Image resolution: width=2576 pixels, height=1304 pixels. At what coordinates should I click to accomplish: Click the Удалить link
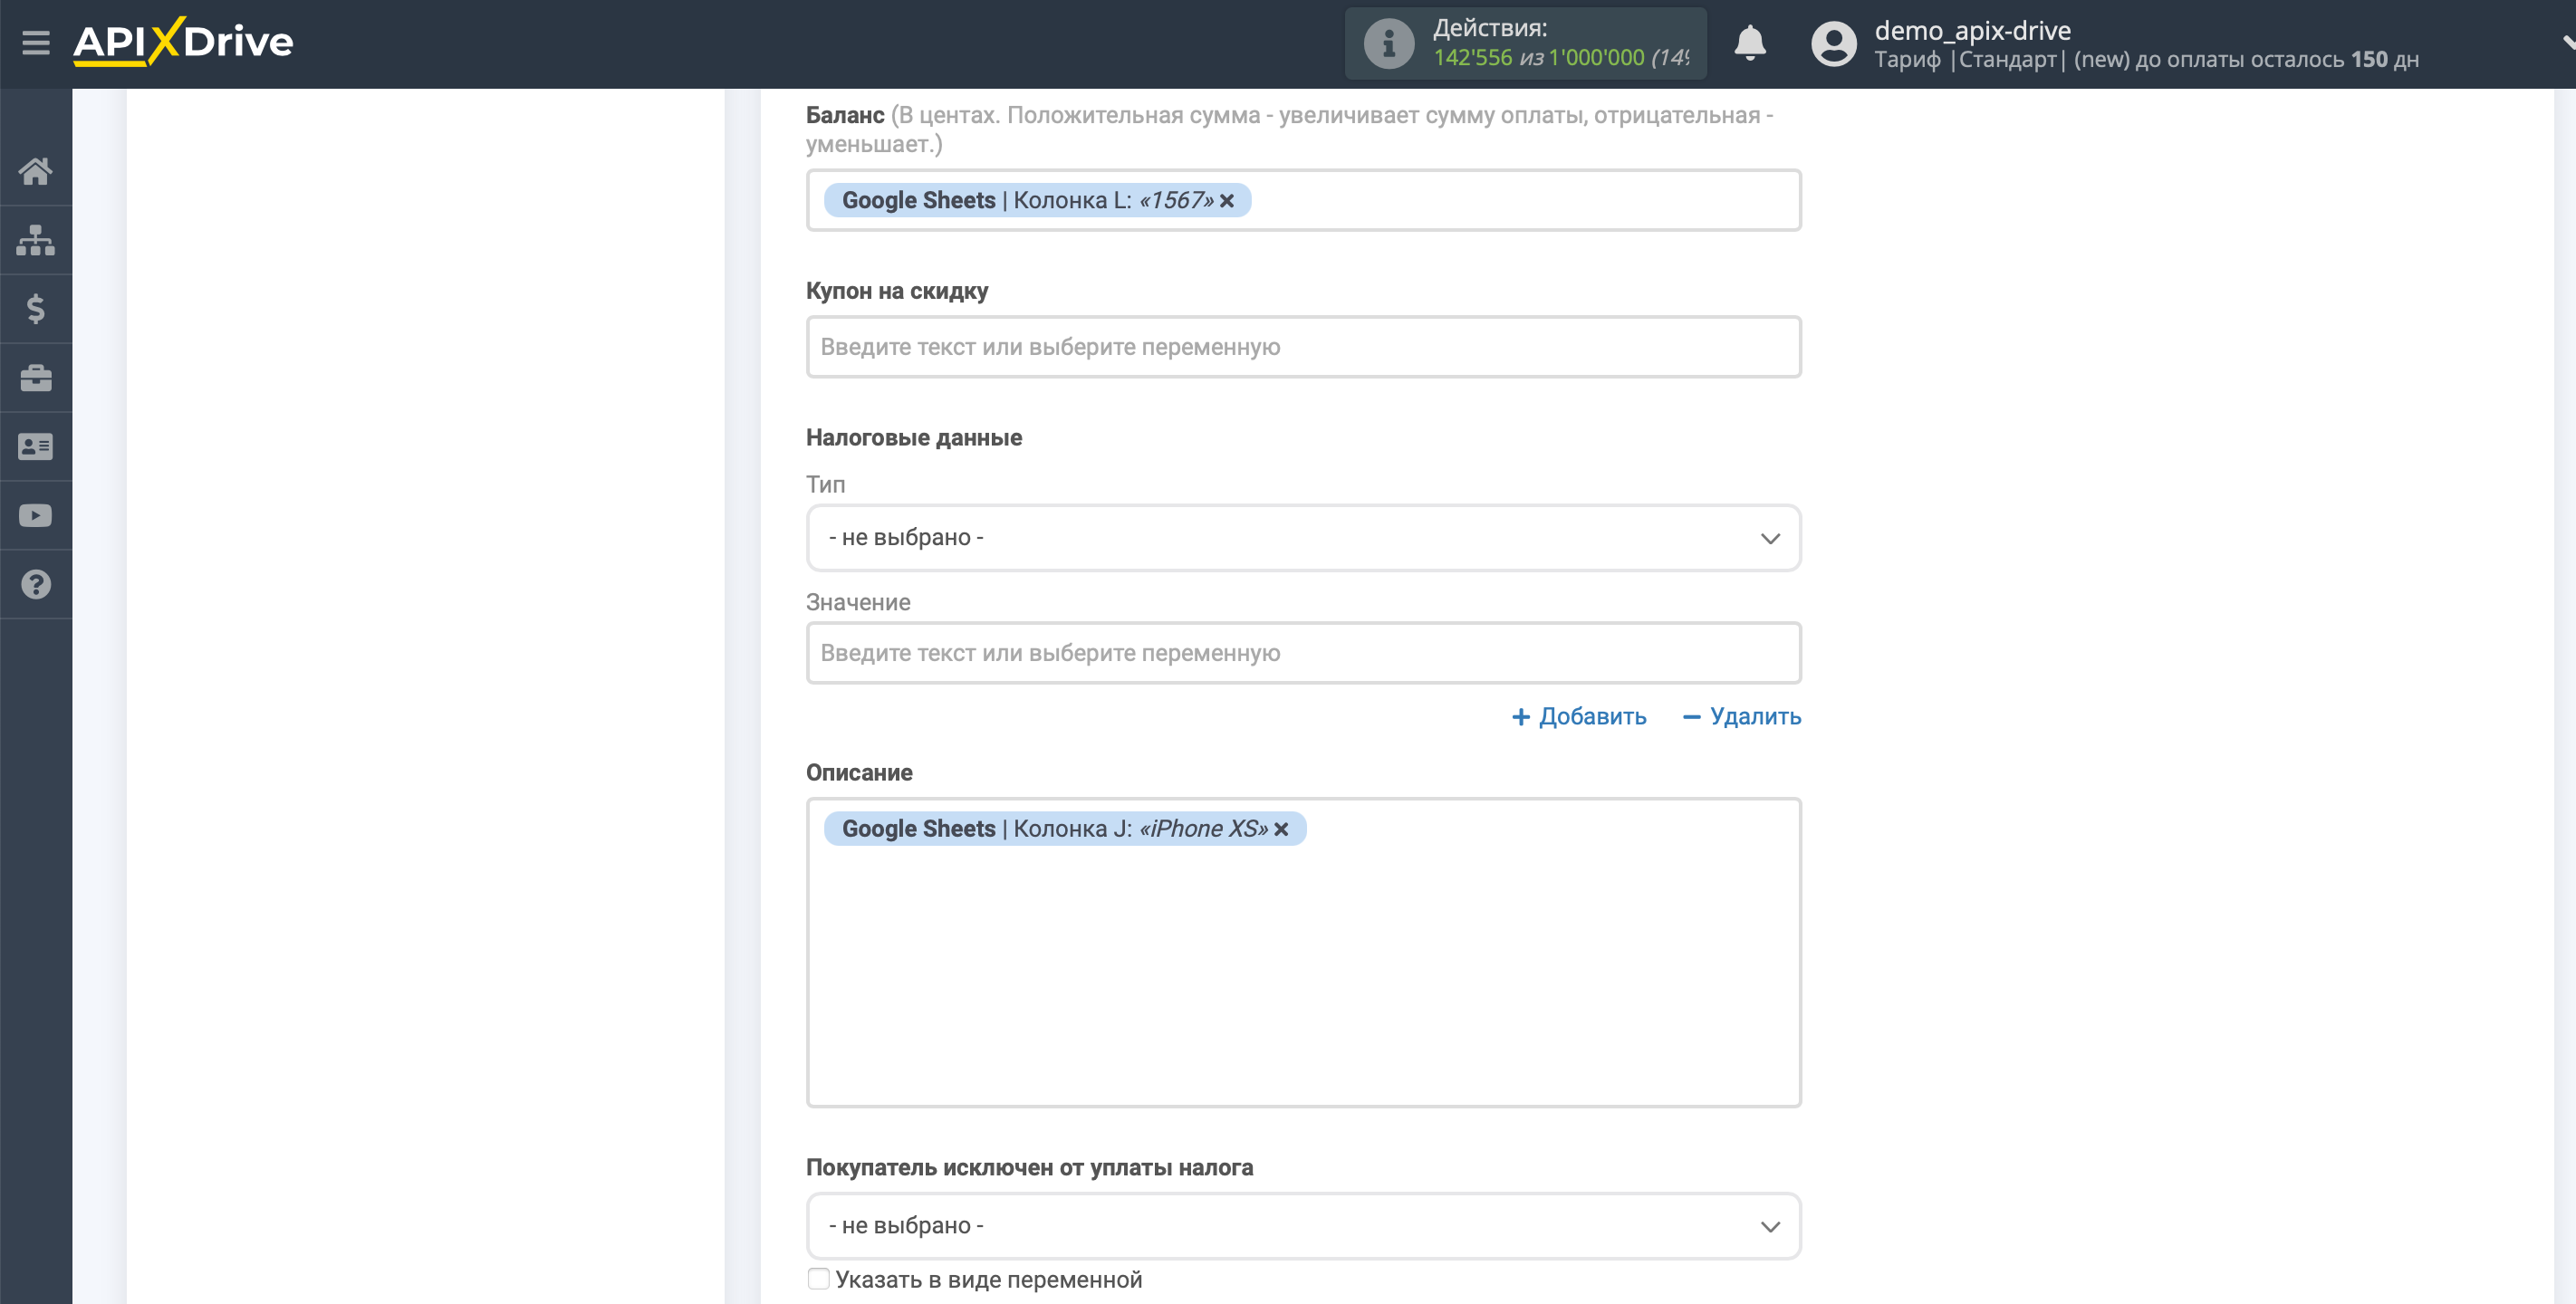[x=1741, y=716]
